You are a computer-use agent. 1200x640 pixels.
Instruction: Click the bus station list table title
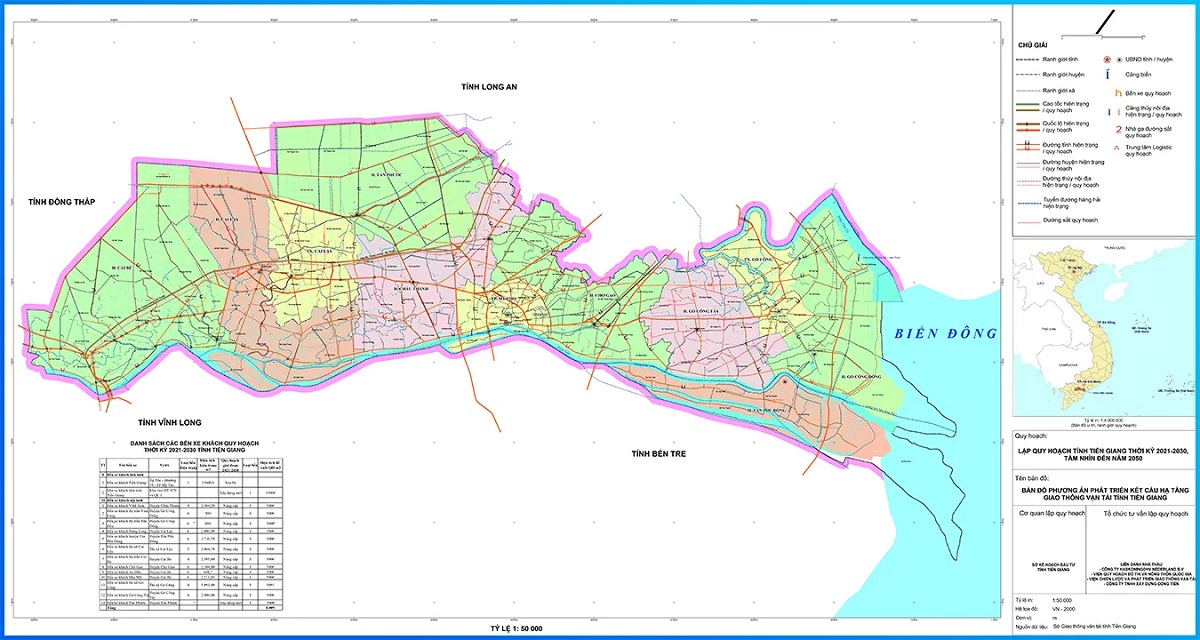click(195, 445)
